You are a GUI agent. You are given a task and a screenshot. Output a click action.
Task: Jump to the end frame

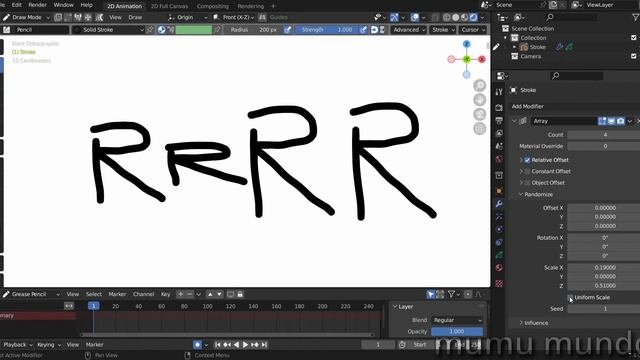coord(264,345)
